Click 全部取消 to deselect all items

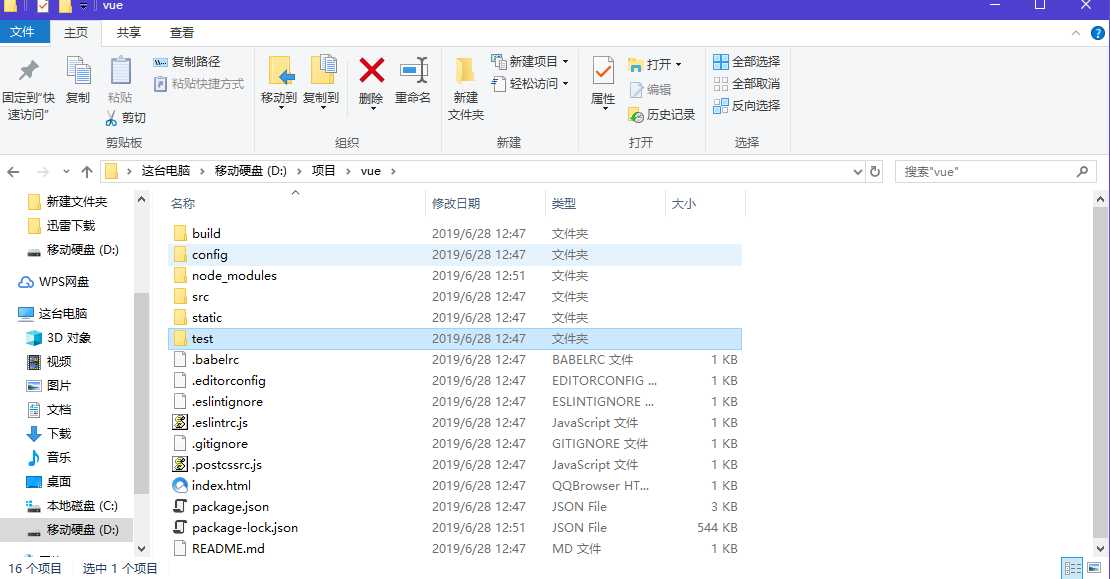pyautogui.click(x=745, y=82)
